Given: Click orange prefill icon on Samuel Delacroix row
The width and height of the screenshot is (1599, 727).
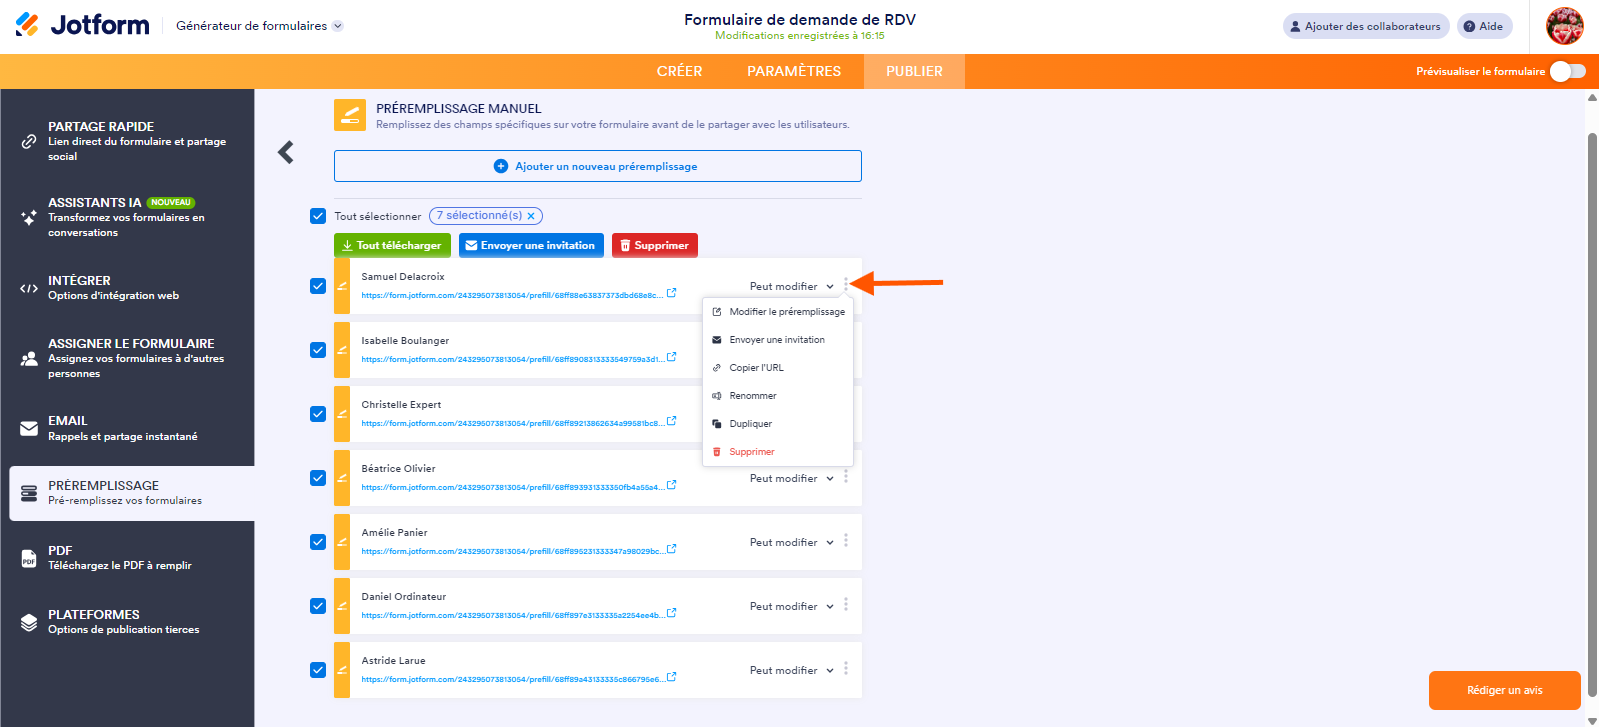Looking at the screenshot, I should coord(342,286).
